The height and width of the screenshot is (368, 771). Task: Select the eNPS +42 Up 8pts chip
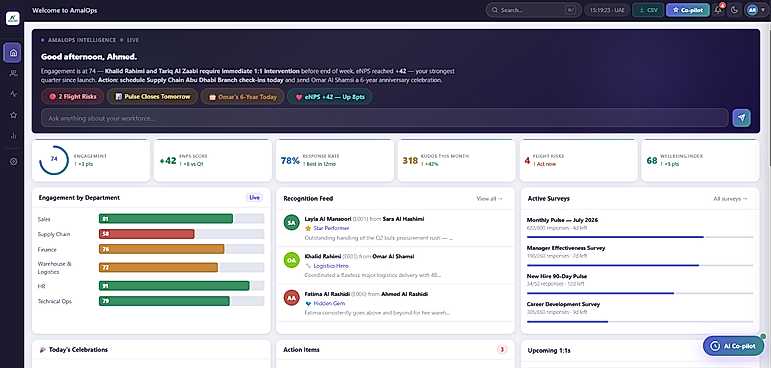tap(329, 97)
